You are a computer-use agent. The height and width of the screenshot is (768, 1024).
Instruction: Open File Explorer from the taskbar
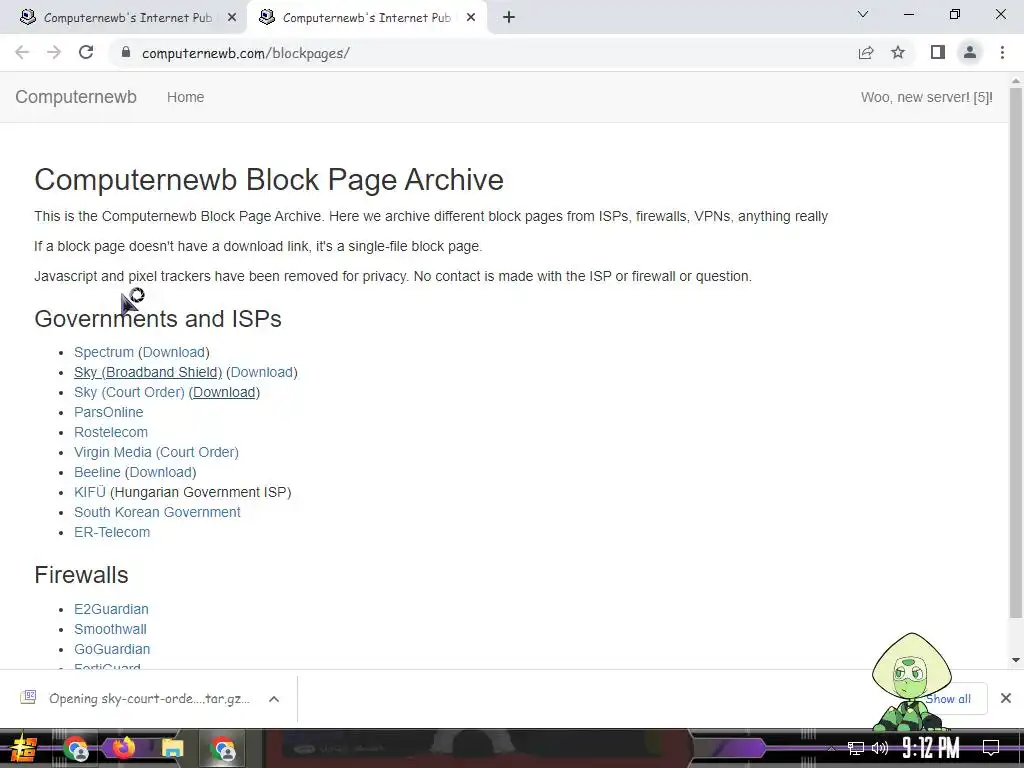click(x=172, y=748)
